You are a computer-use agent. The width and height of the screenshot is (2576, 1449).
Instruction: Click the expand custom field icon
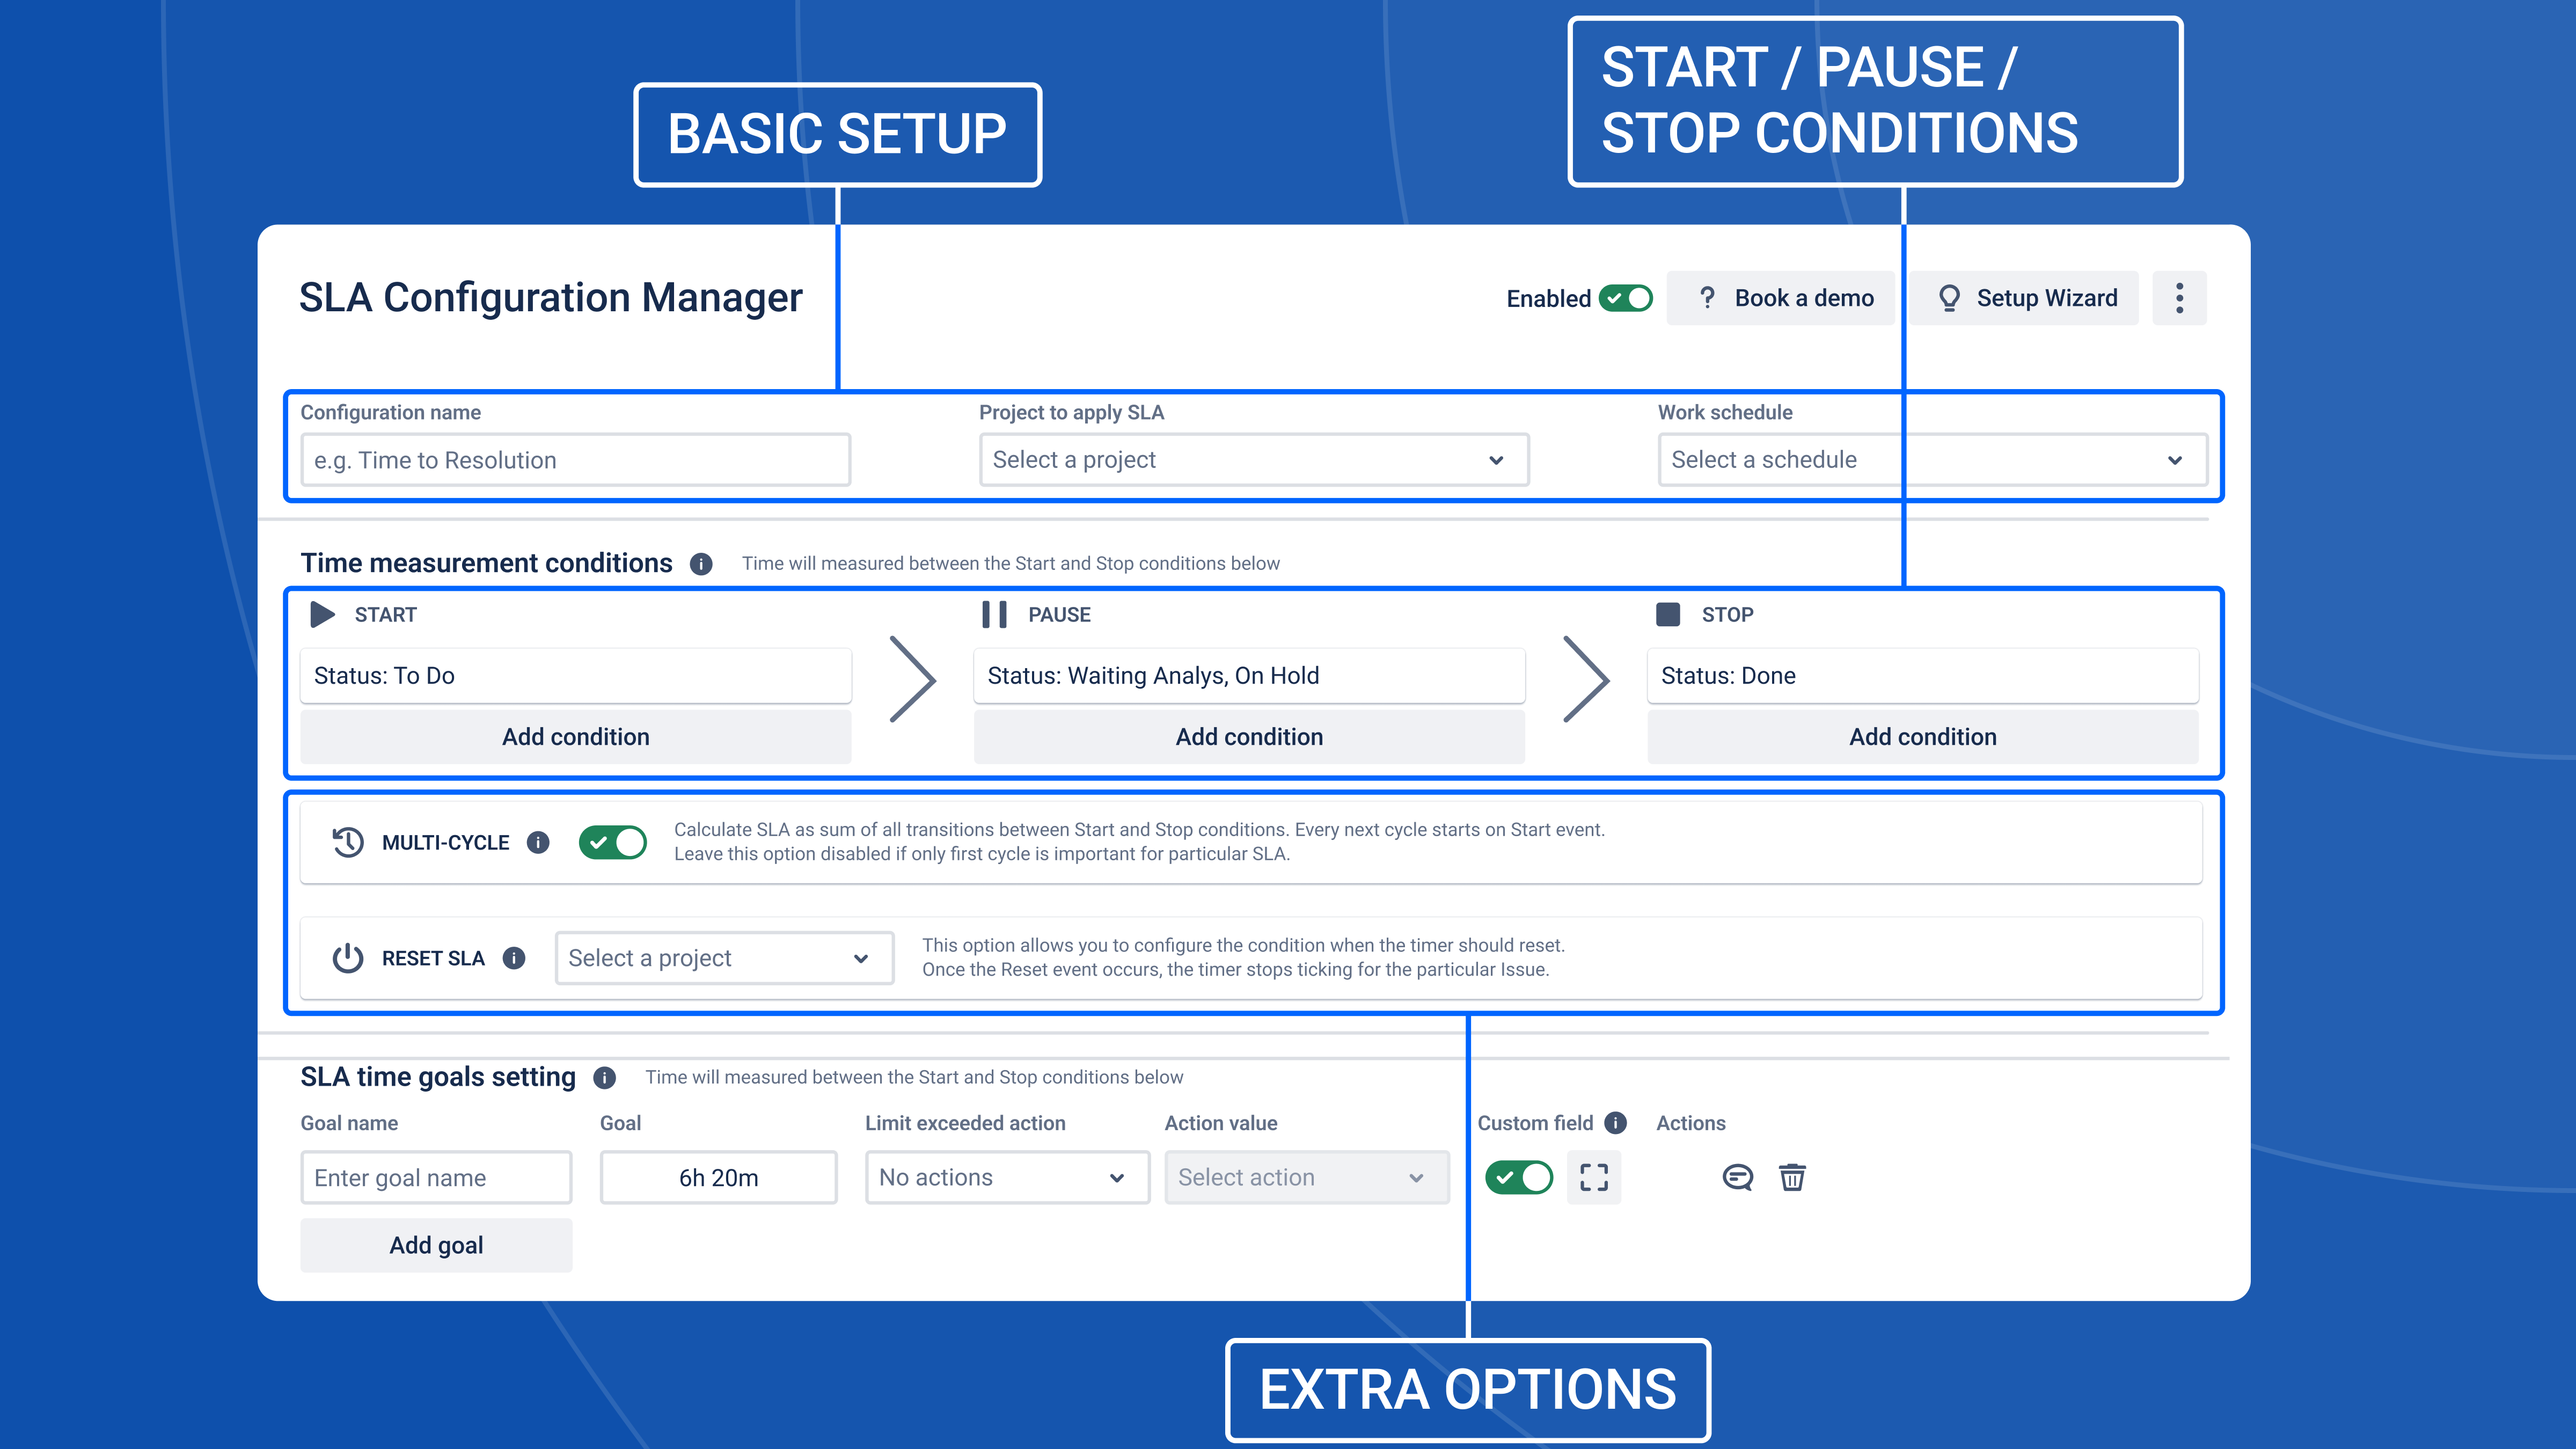tap(1594, 1177)
